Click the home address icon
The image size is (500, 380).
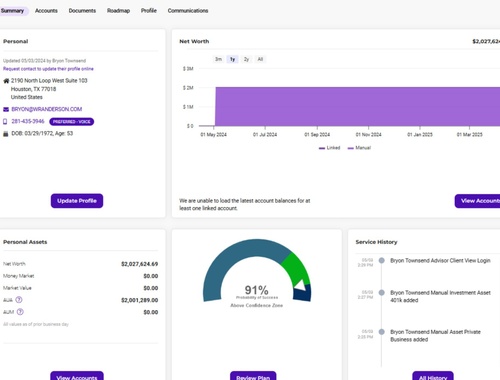[x=6, y=81]
